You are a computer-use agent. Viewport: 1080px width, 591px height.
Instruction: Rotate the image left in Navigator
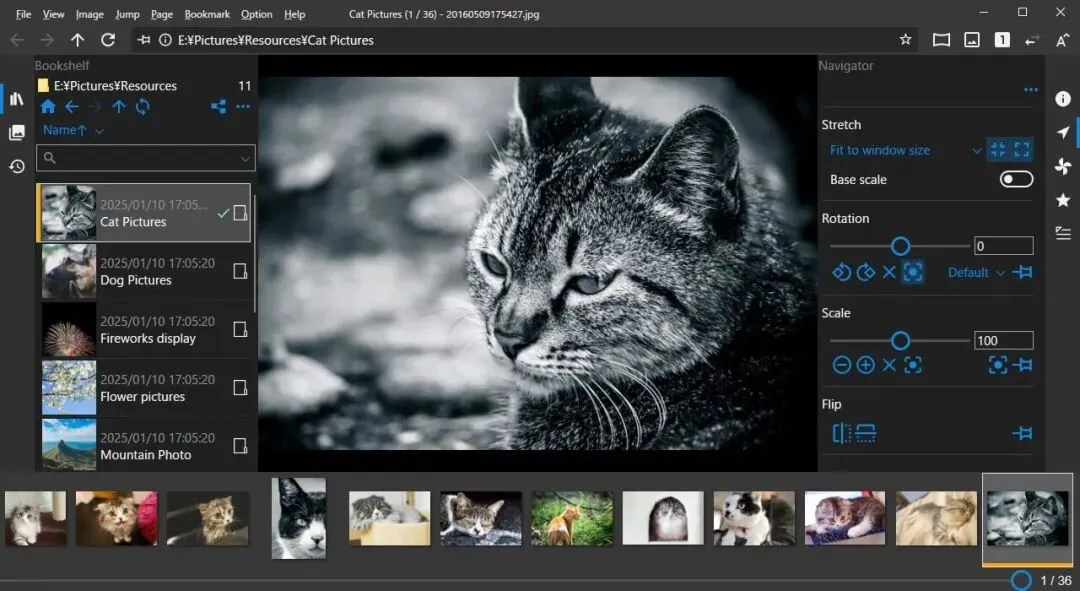click(841, 272)
